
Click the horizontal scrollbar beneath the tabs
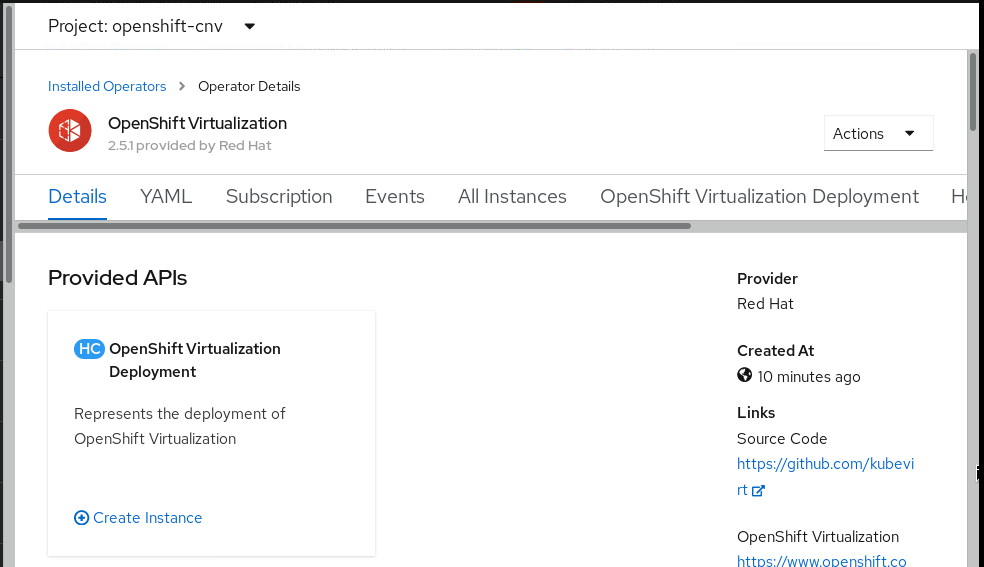(x=354, y=226)
